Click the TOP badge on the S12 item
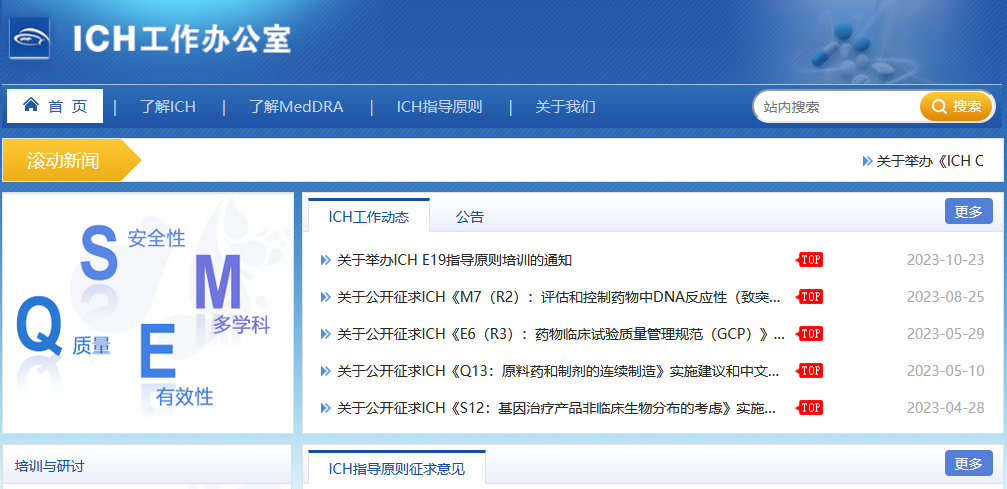This screenshot has width=1007, height=489. (x=810, y=407)
